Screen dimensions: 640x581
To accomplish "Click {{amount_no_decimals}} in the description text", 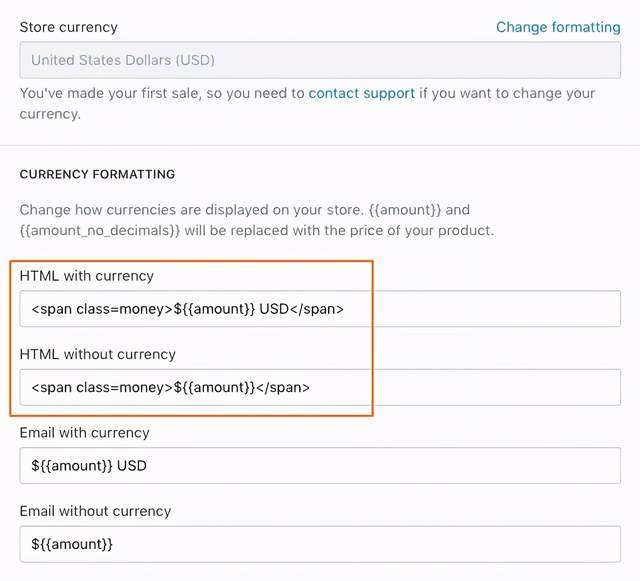I will (x=100, y=231).
